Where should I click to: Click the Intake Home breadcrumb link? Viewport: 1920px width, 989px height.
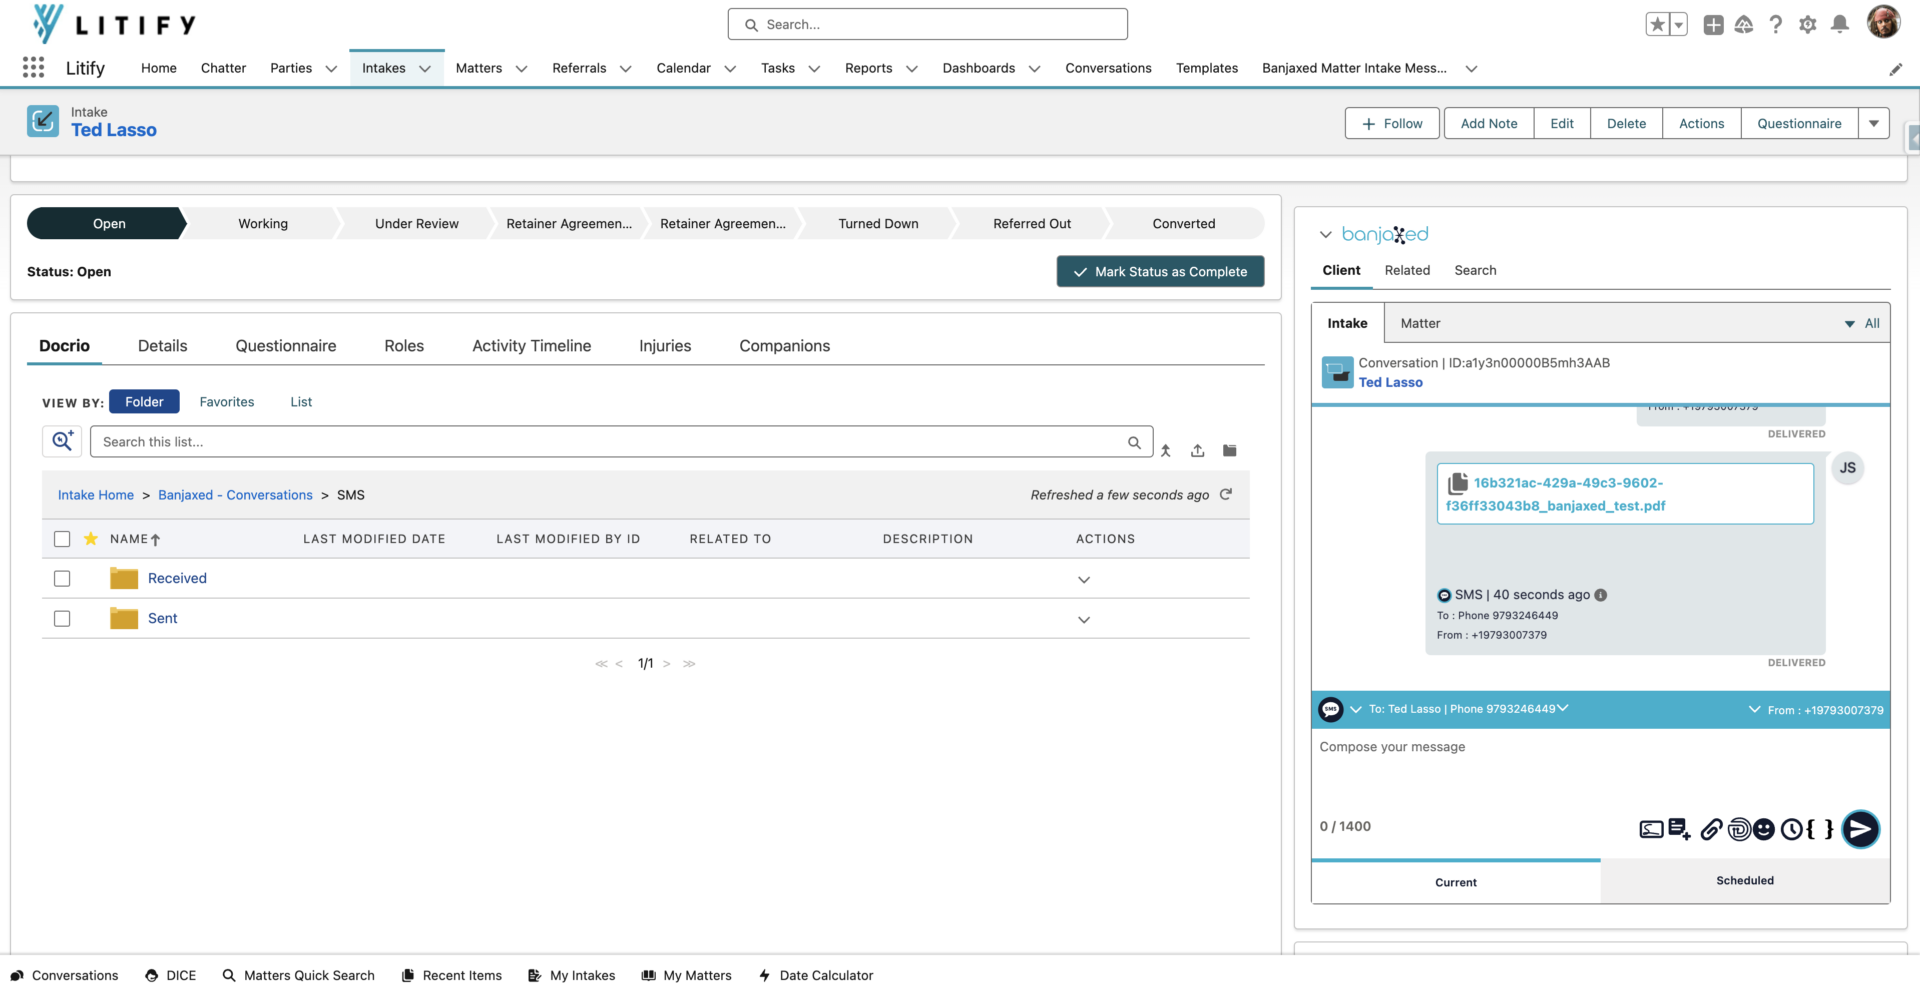96,495
